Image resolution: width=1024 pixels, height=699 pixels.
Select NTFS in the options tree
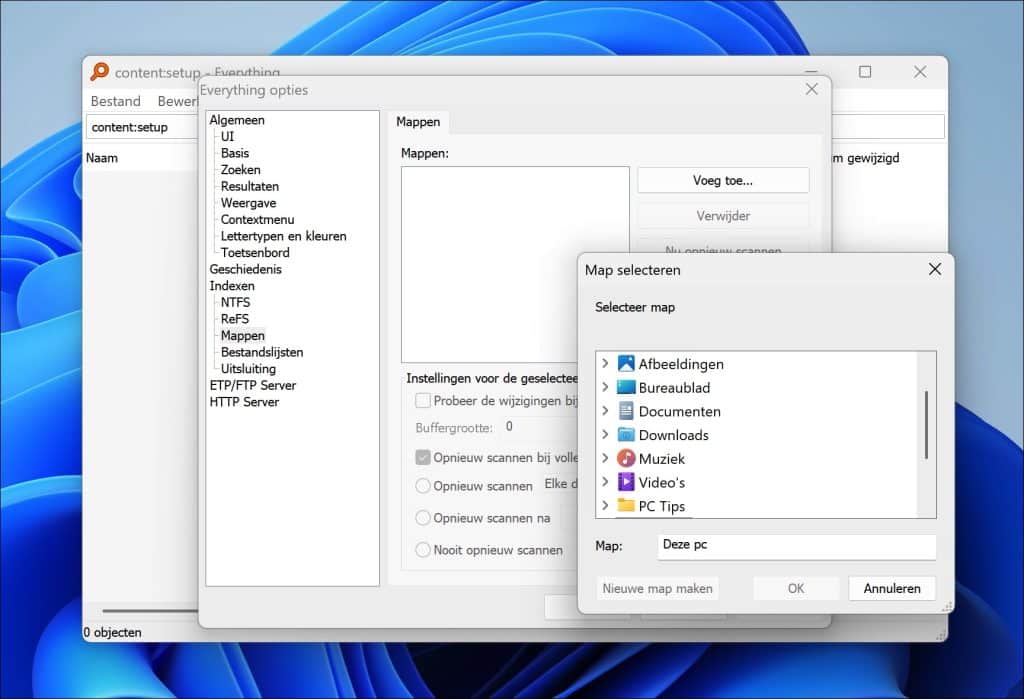pyautogui.click(x=235, y=302)
